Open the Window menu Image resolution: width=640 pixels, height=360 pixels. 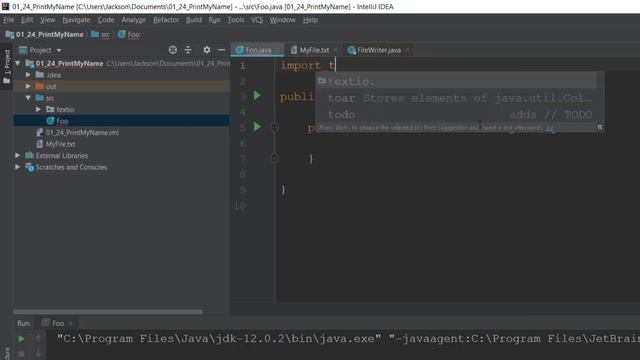pos(282,20)
